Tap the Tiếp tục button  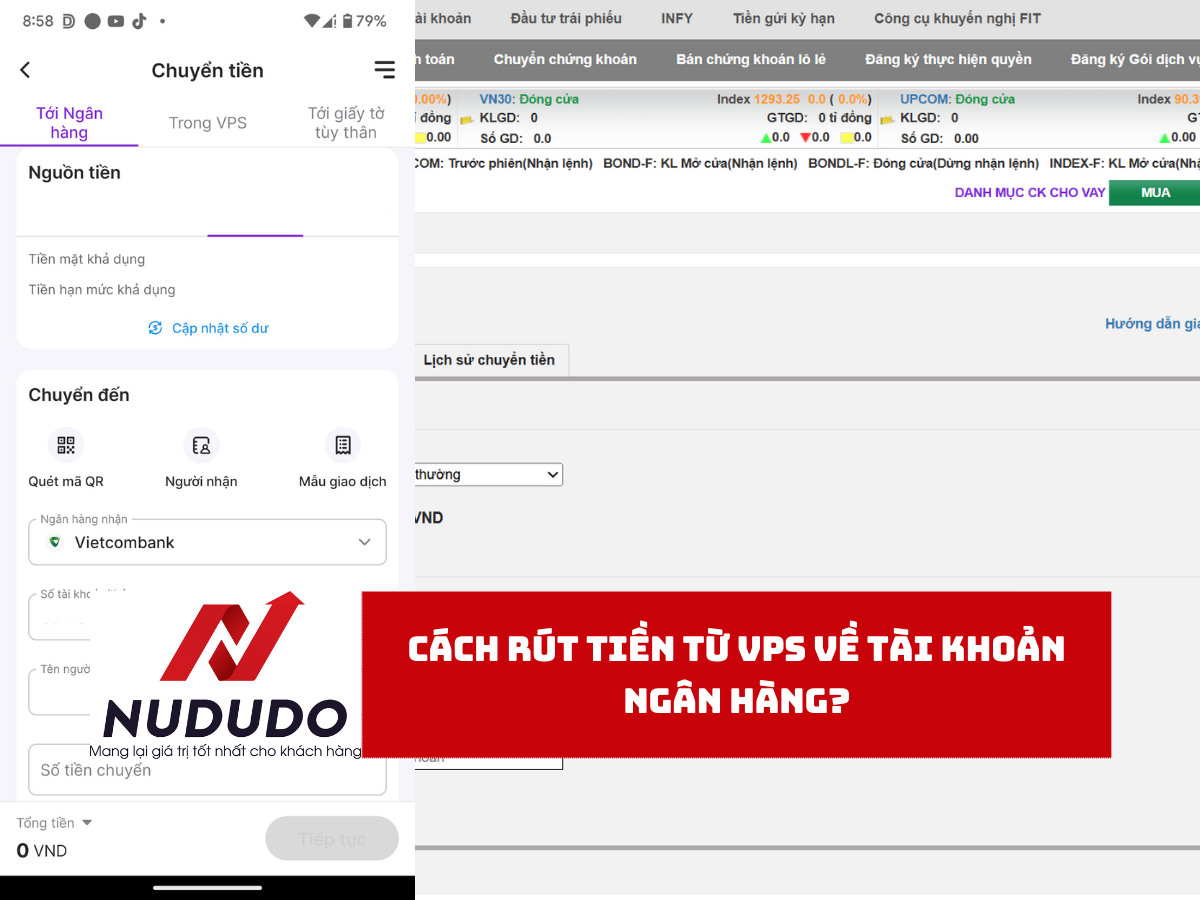332,839
